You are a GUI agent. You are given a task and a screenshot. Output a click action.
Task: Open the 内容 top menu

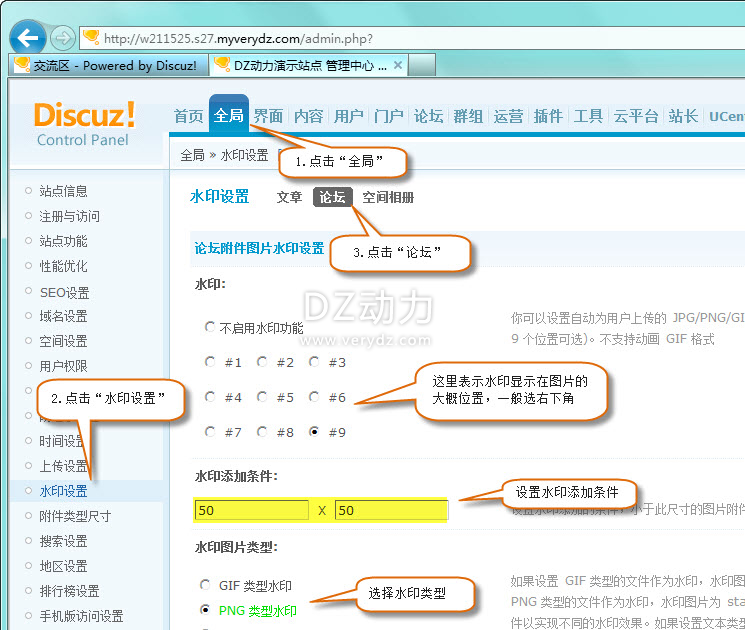tap(308, 116)
